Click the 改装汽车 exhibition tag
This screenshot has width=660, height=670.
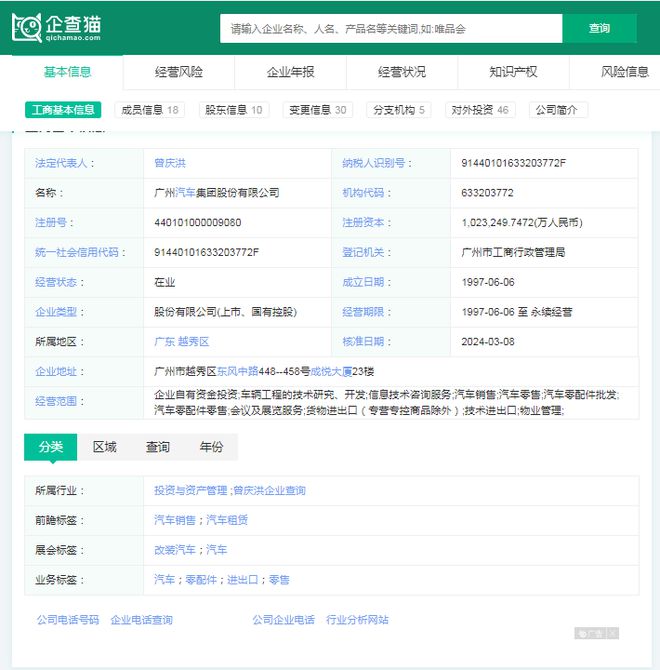pos(175,550)
